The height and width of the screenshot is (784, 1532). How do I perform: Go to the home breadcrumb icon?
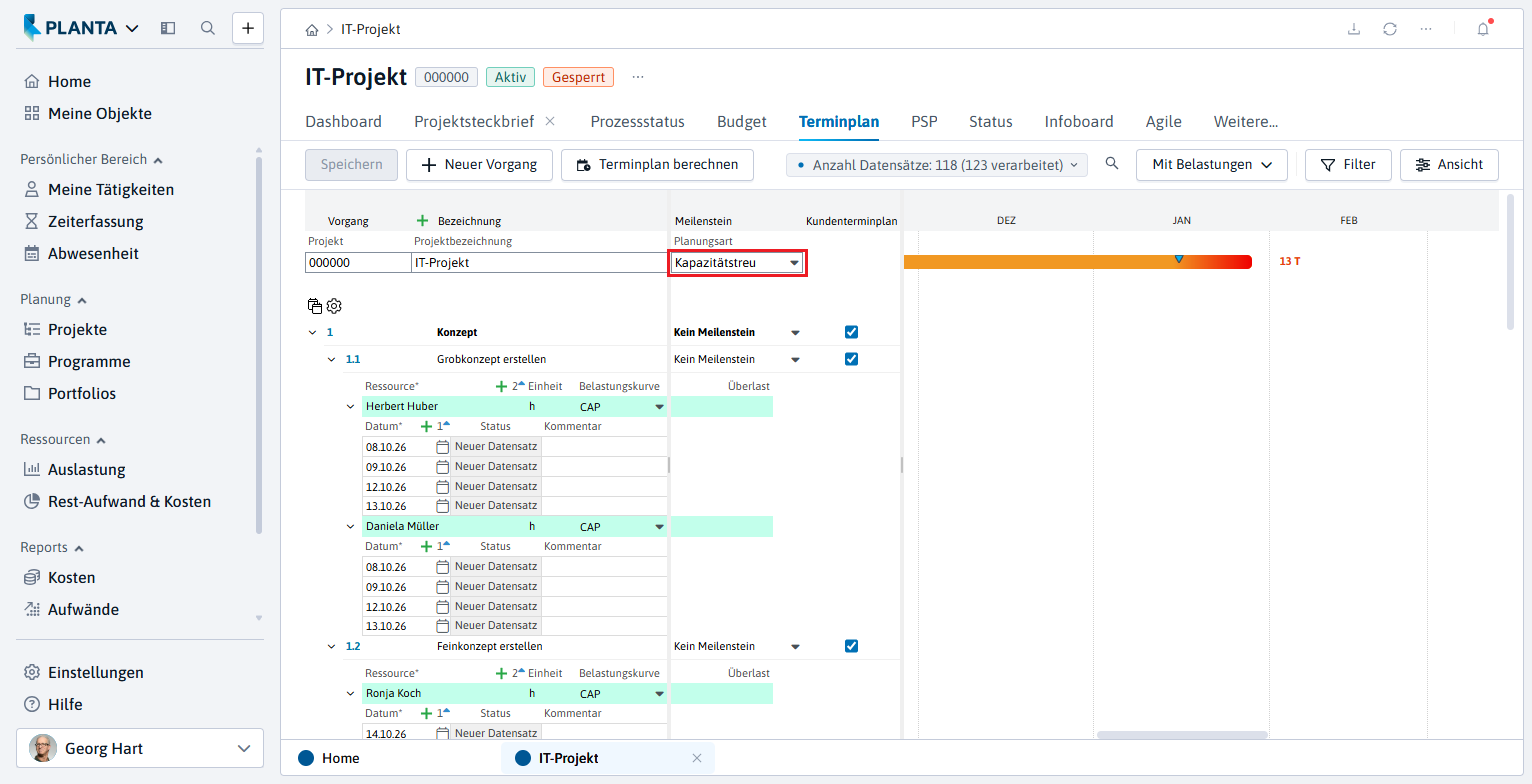[x=312, y=29]
